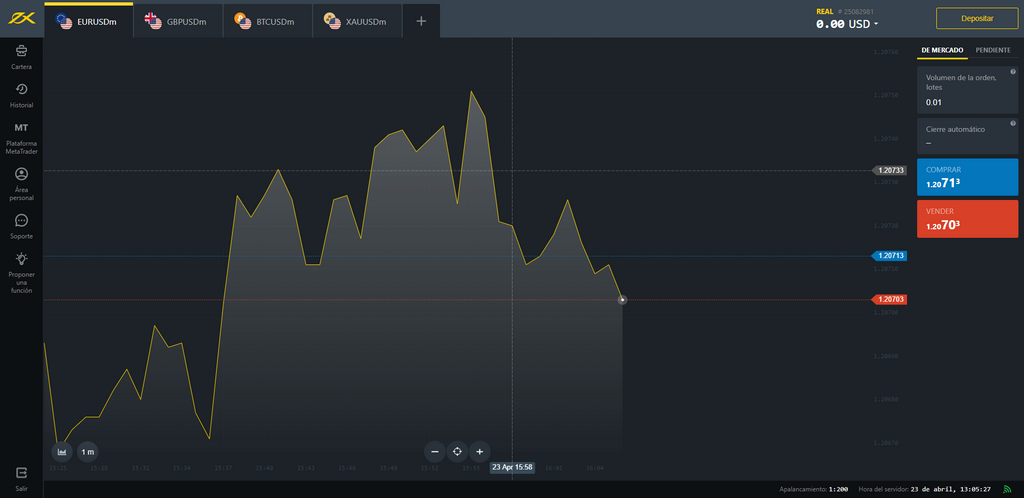Recenter chart with crosshair button
Viewport: 1024px width, 498px height.
(457, 452)
